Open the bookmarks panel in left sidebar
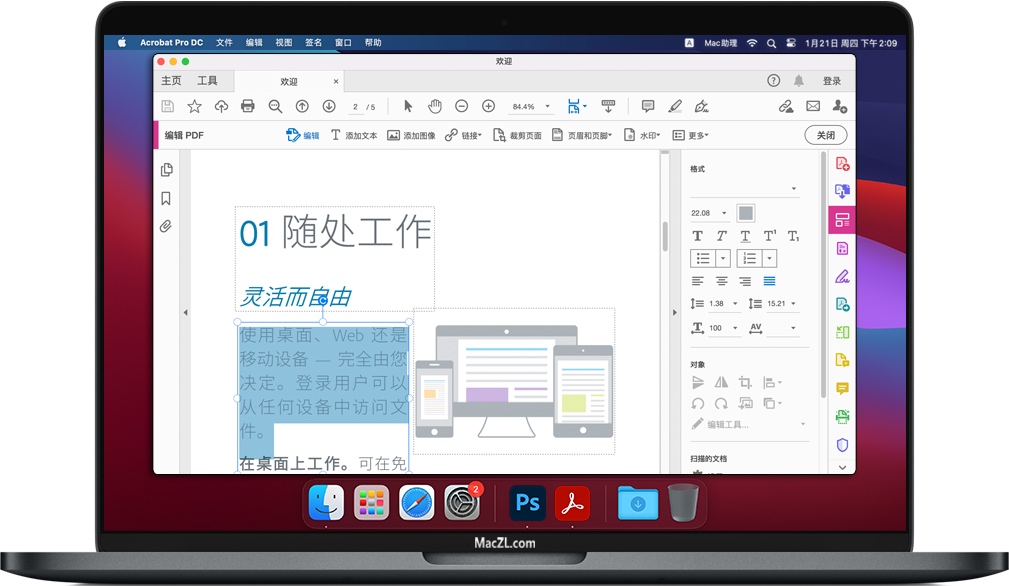Screen dimensions: 1009x586 coord(166,199)
